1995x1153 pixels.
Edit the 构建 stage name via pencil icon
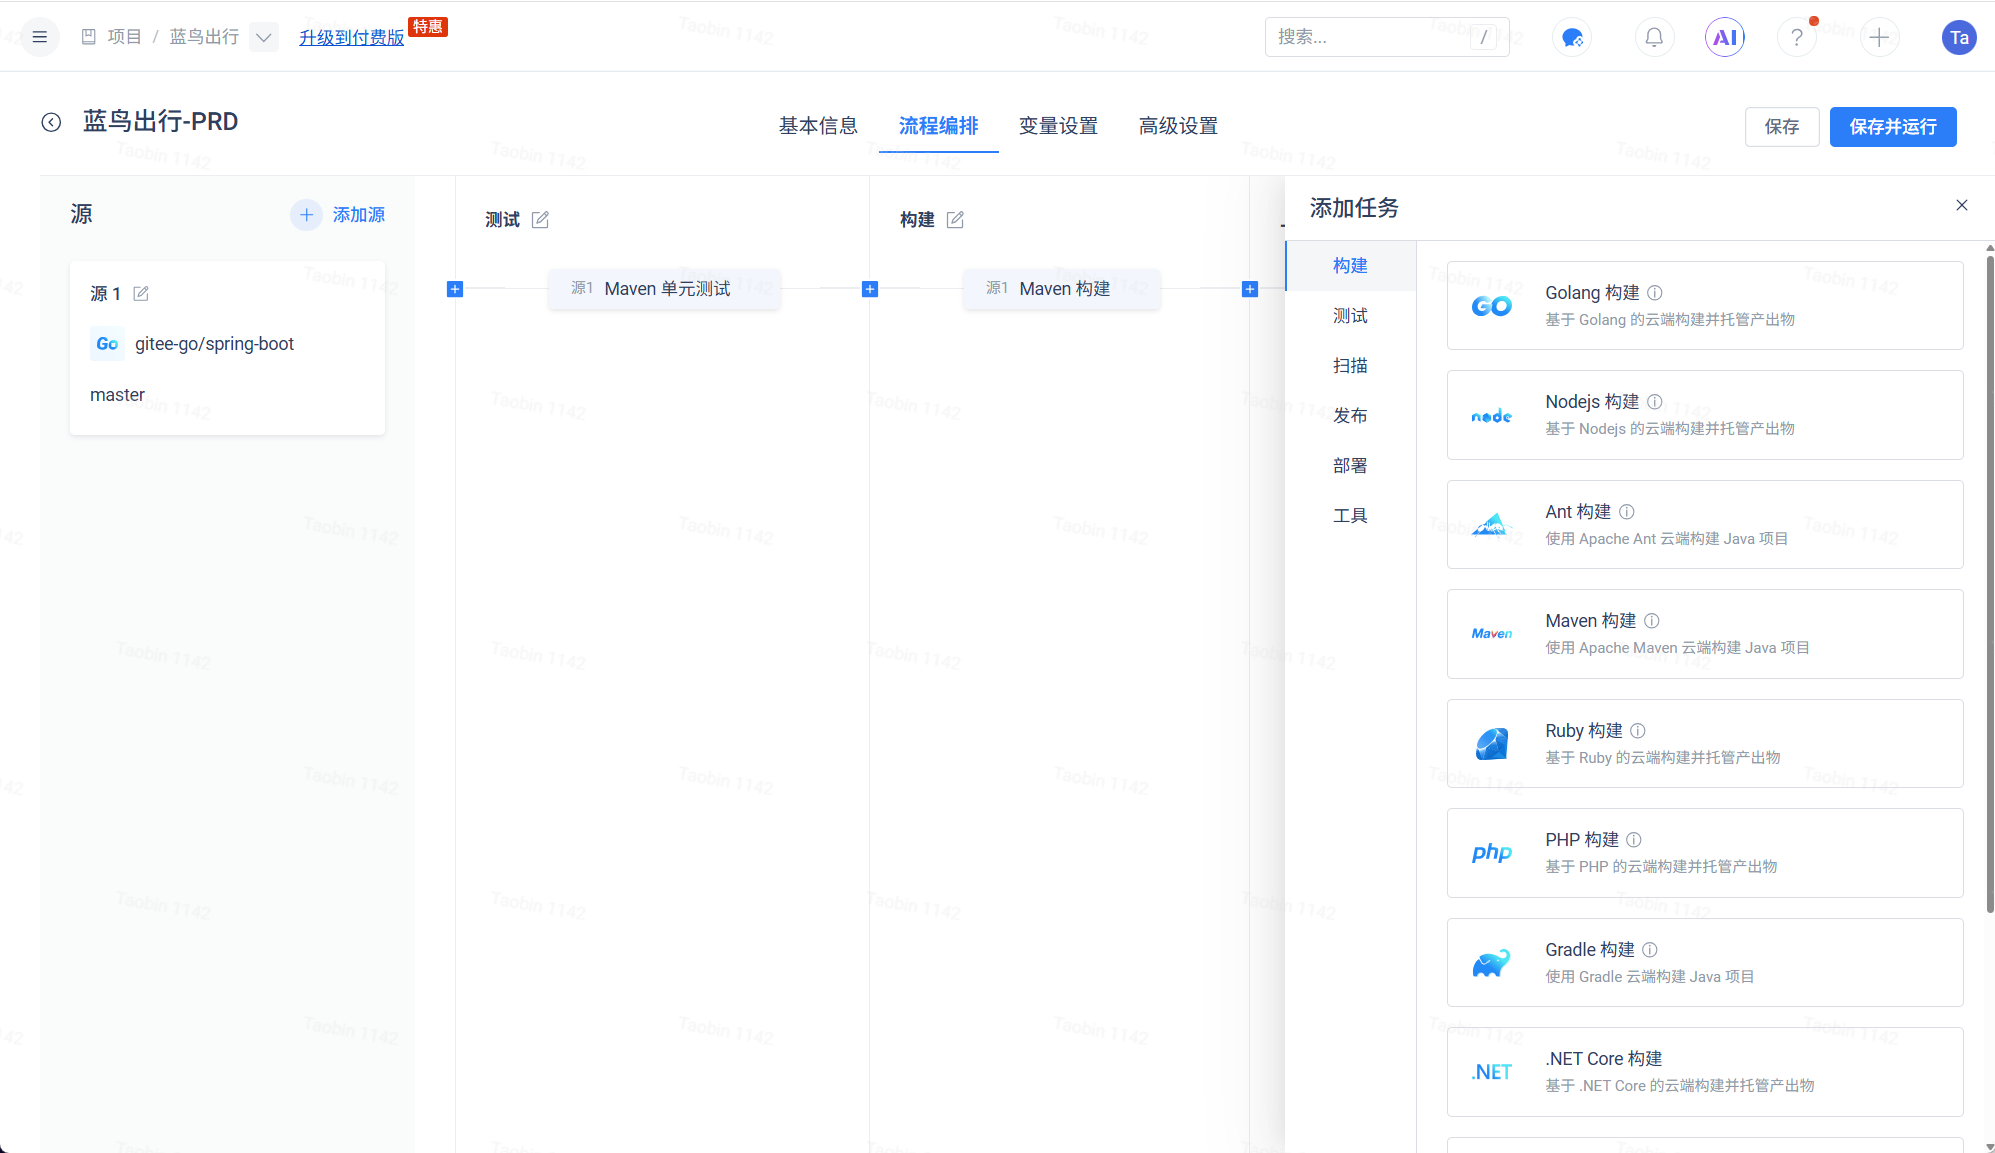[x=956, y=219]
